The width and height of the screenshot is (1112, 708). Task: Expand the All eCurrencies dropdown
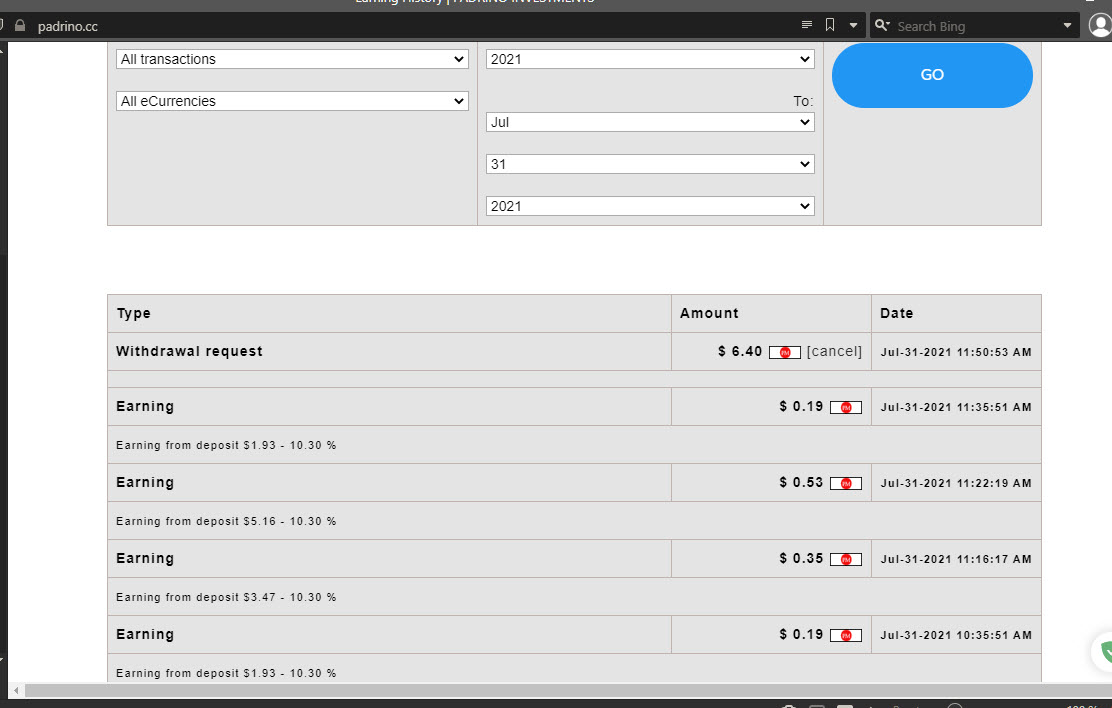292,101
